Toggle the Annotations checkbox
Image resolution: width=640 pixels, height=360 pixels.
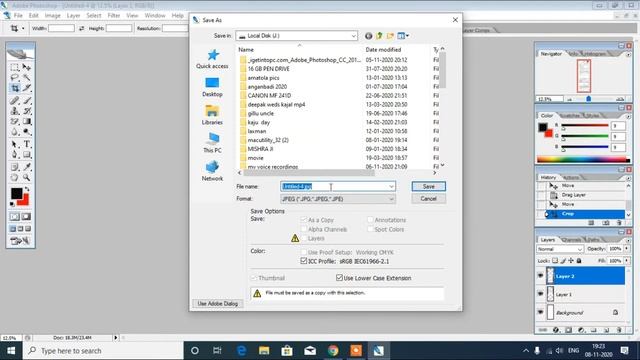click(x=370, y=220)
